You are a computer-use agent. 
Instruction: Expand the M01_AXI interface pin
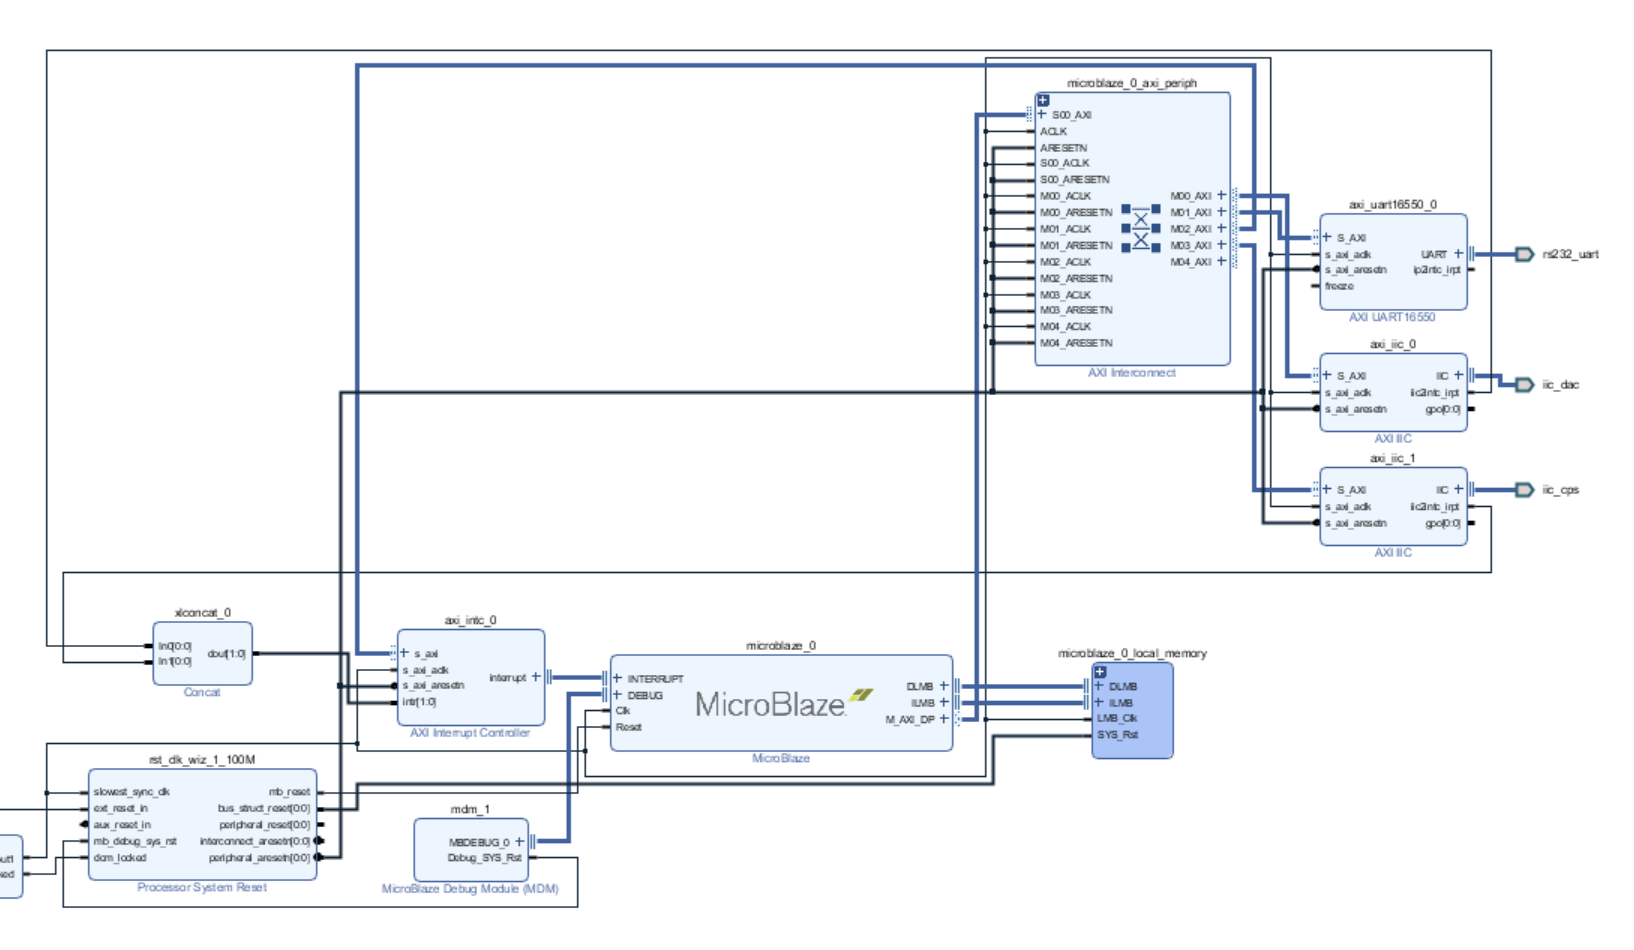[x=1221, y=212]
